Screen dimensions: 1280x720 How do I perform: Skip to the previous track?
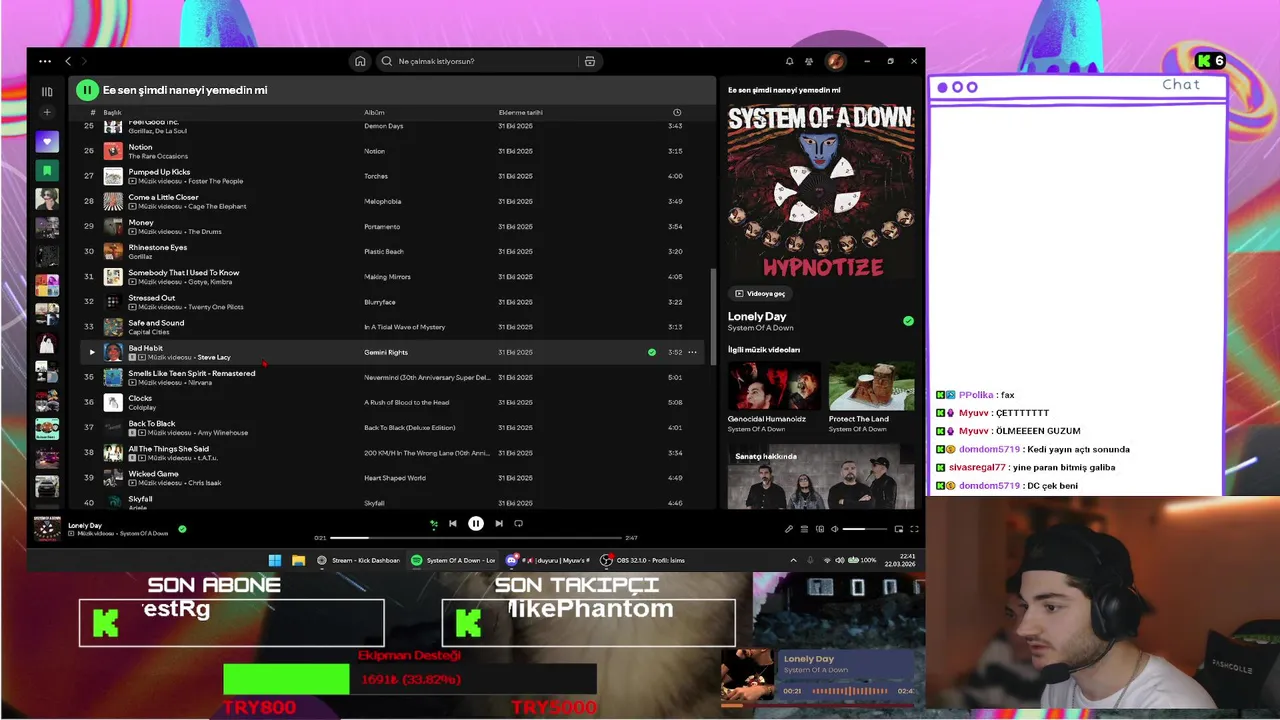click(453, 523)
